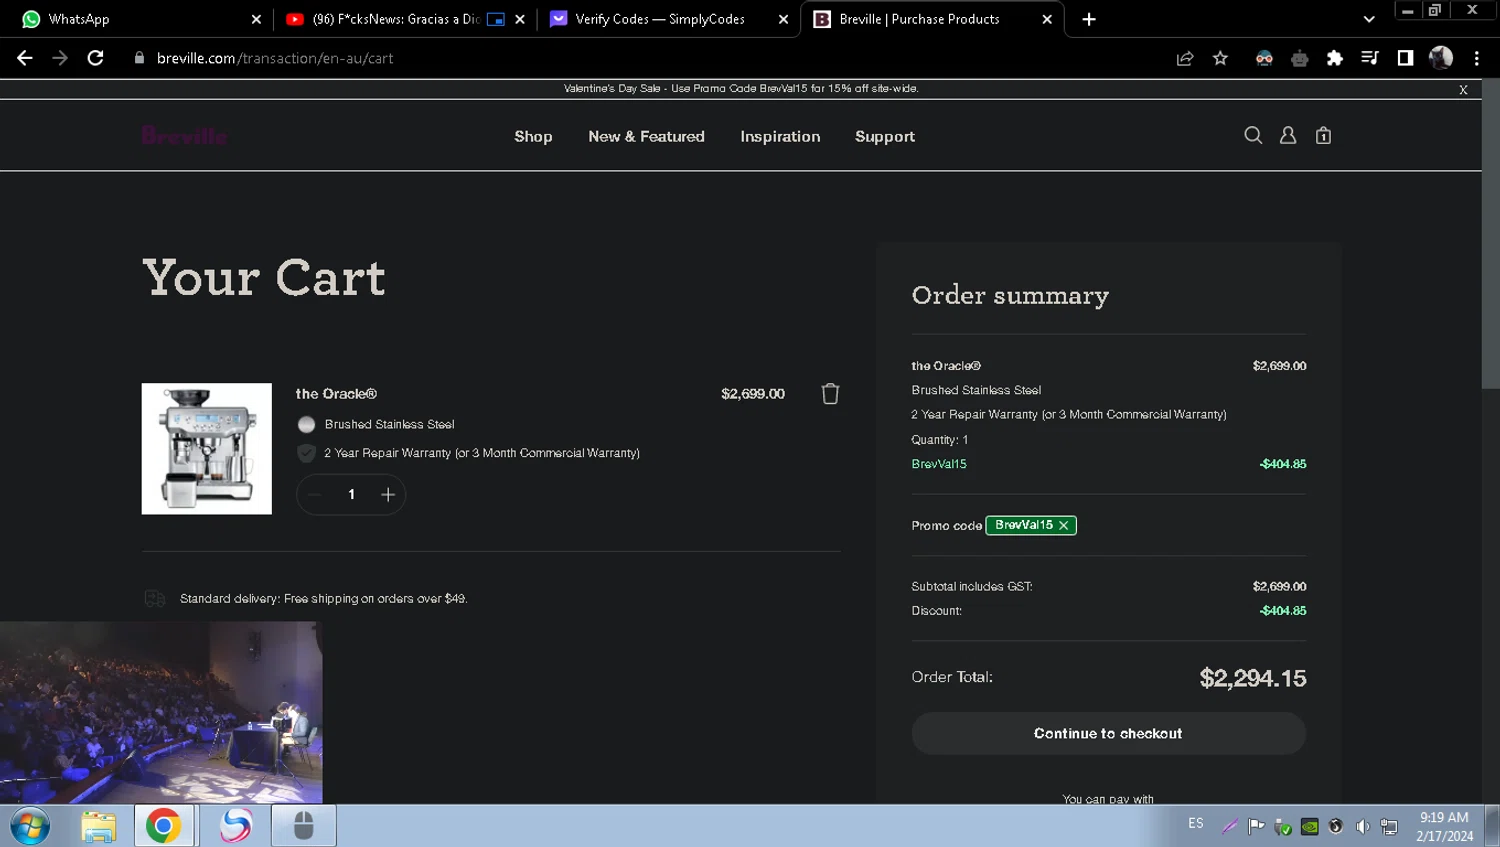The height and width of the screenshot is (847, 1500).
Task: Open the site search magnifier icon
Action: click(1253, 135)
